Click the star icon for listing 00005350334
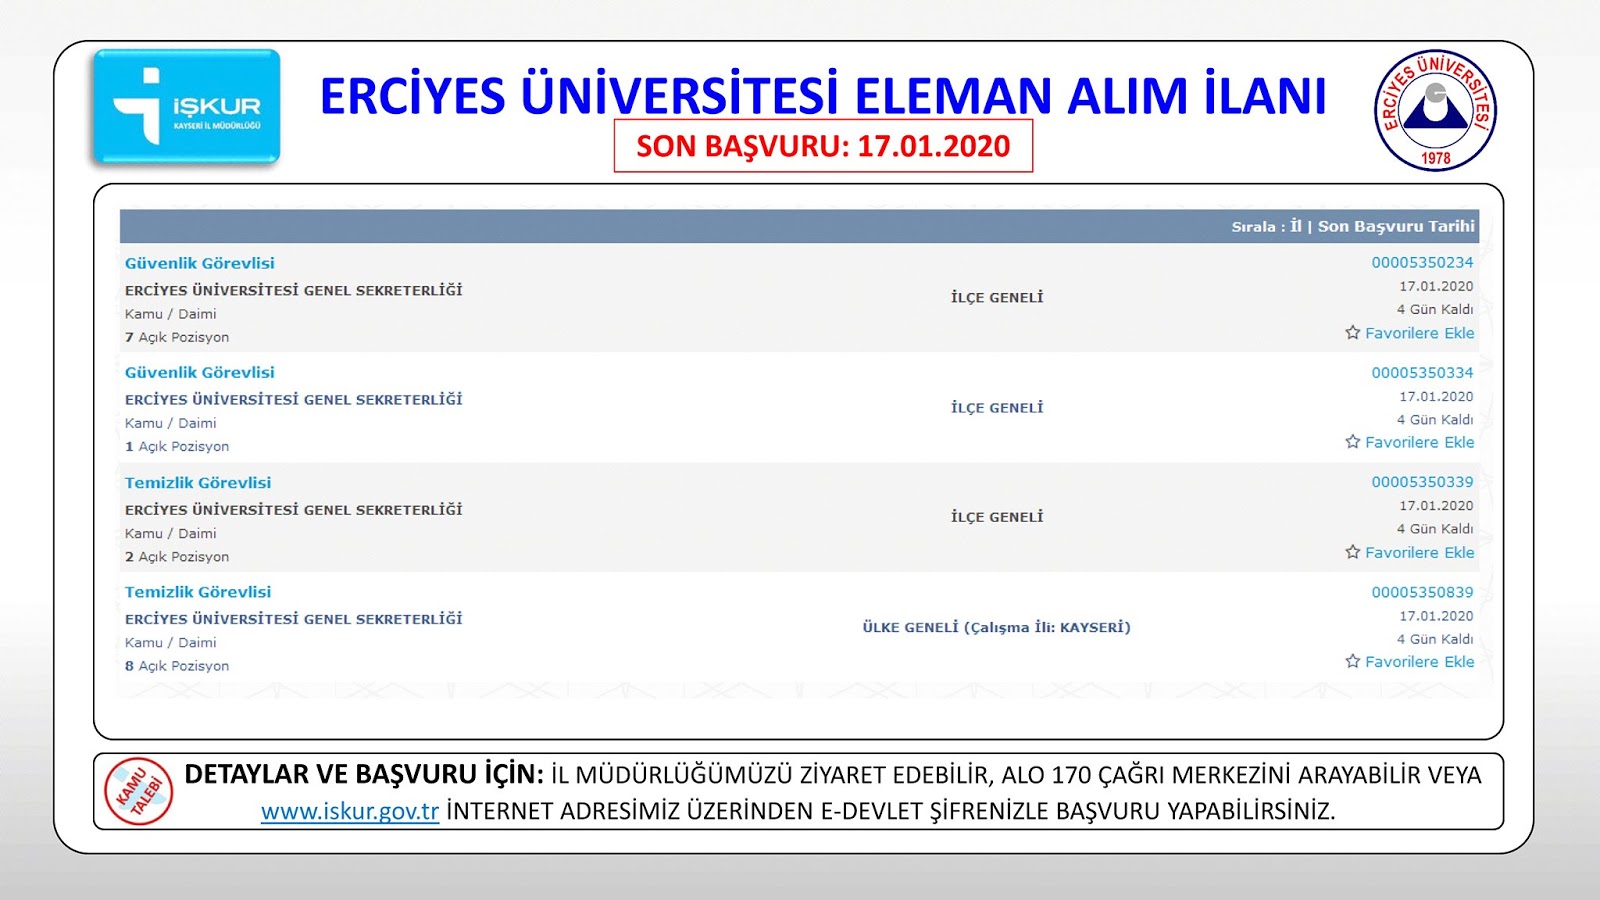 (1352, 441)
